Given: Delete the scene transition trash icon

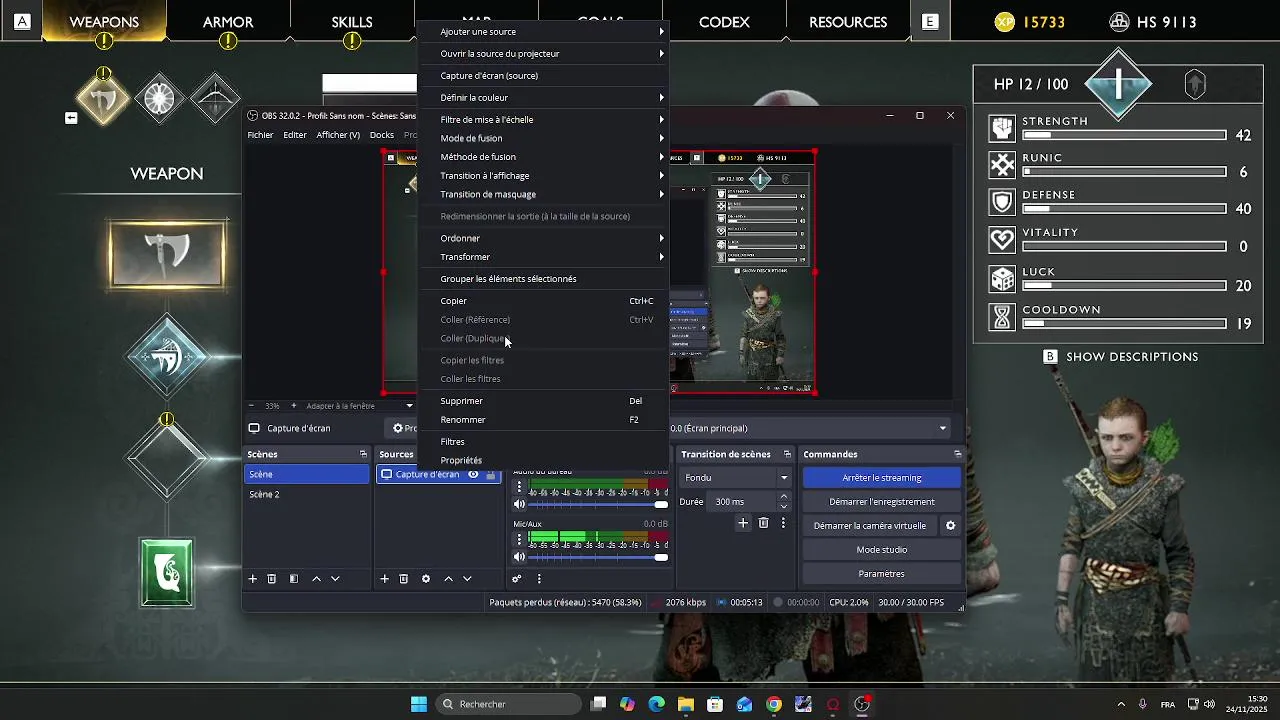Looking at the screenshot, I should tap(763, 523).
